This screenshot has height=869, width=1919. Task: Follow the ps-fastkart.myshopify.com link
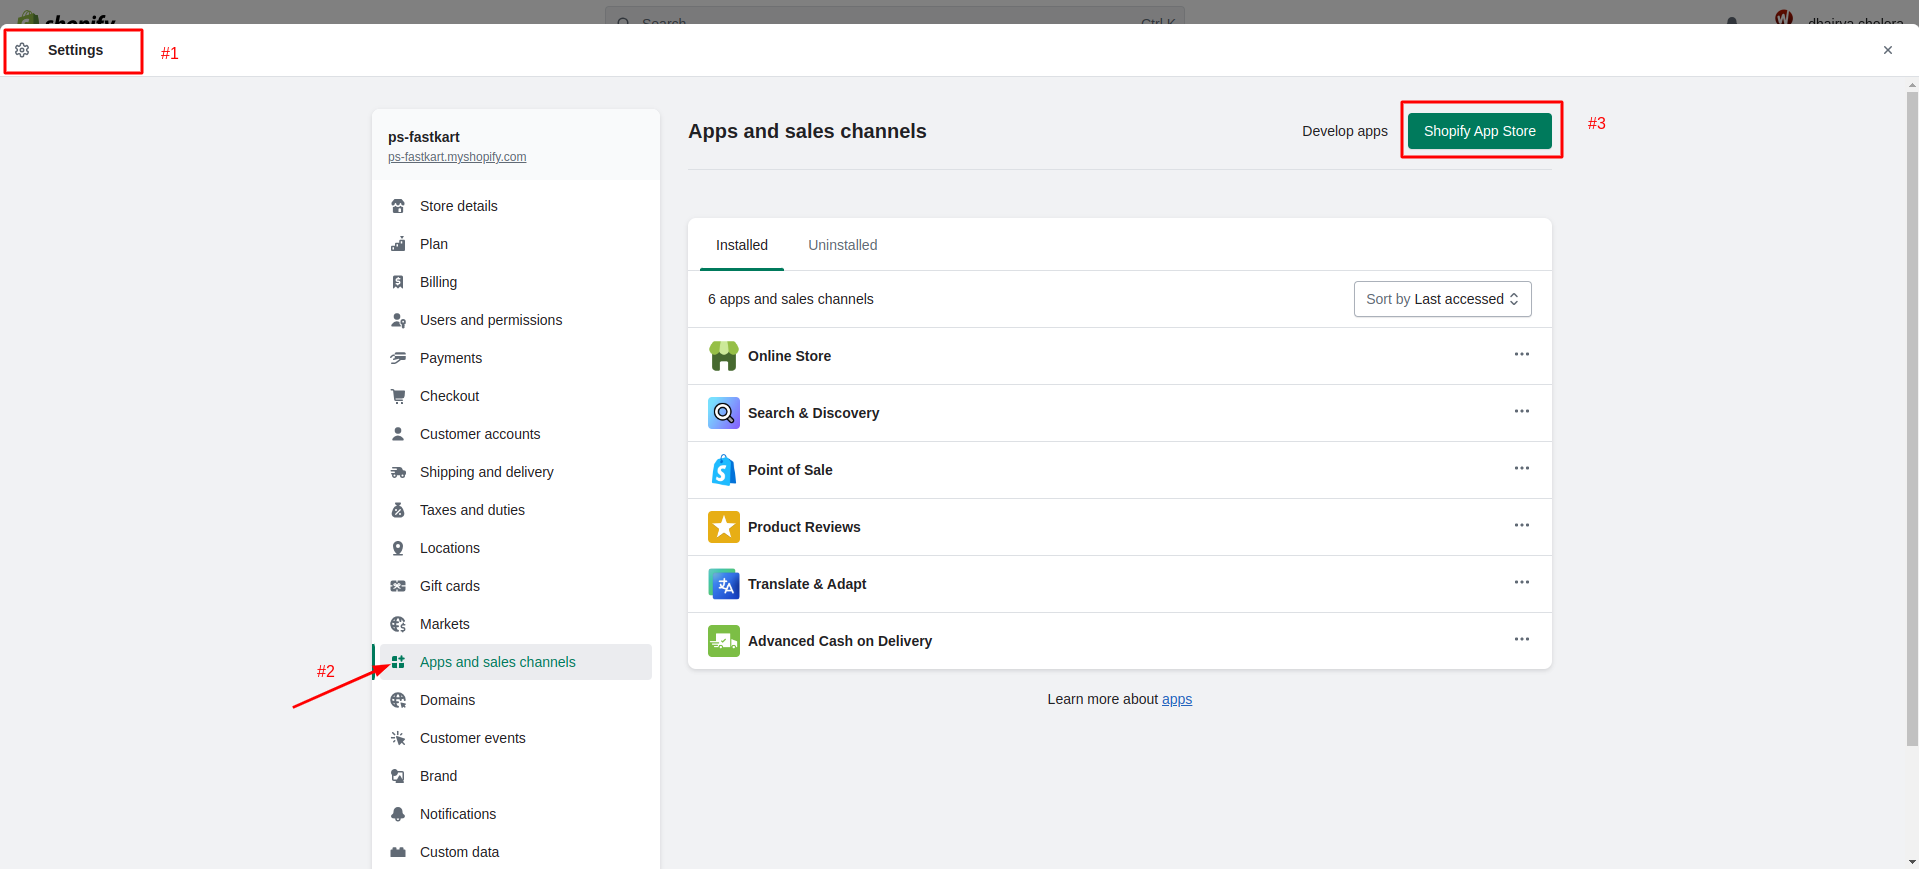click(457, 157)
